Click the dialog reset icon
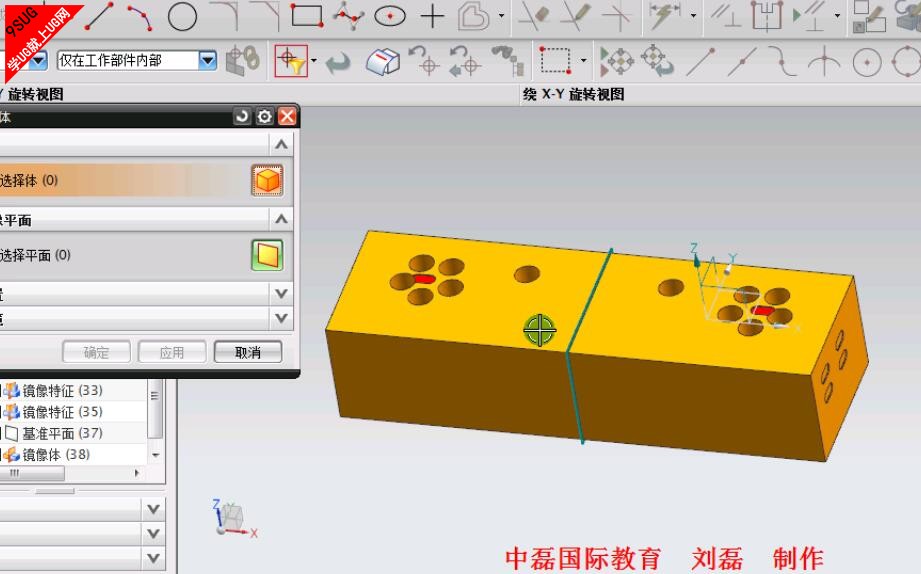Screen dimensions: 921x574 241,116
